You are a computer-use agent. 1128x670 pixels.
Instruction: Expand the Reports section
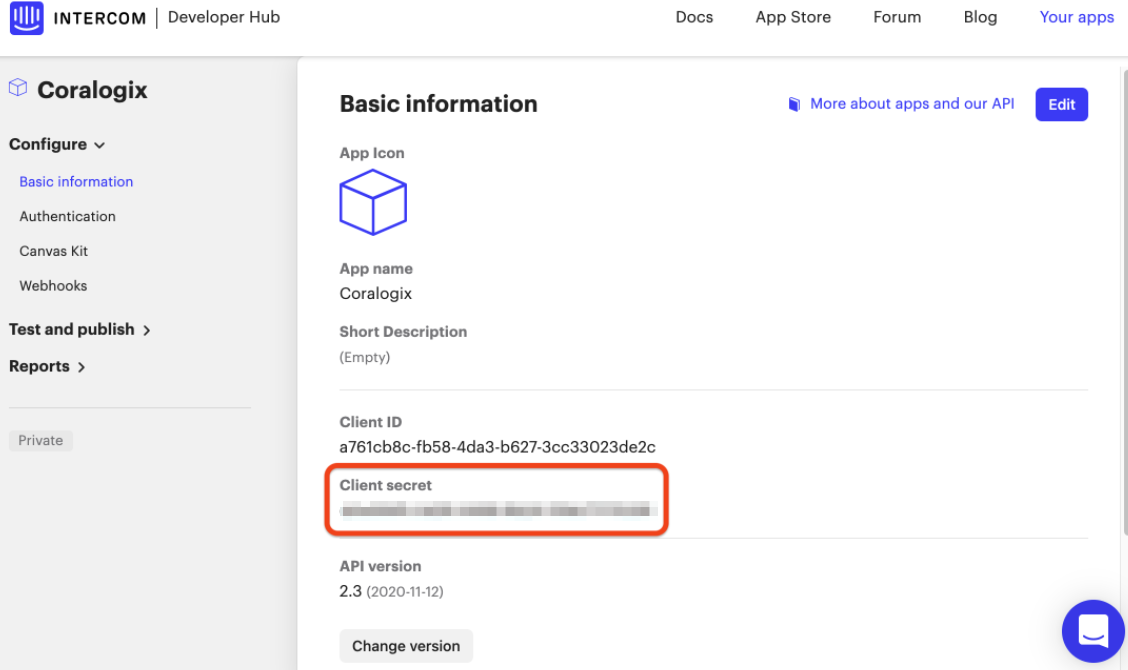click(47, 366)
